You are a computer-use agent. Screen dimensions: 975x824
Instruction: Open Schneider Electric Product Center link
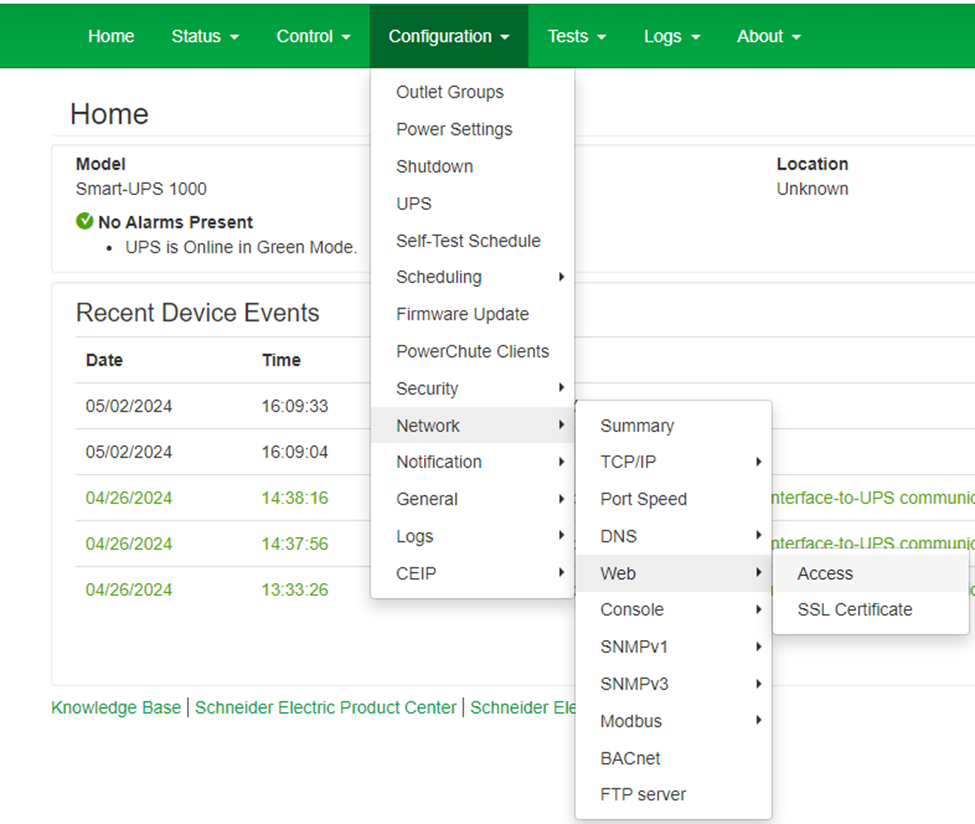326,708
